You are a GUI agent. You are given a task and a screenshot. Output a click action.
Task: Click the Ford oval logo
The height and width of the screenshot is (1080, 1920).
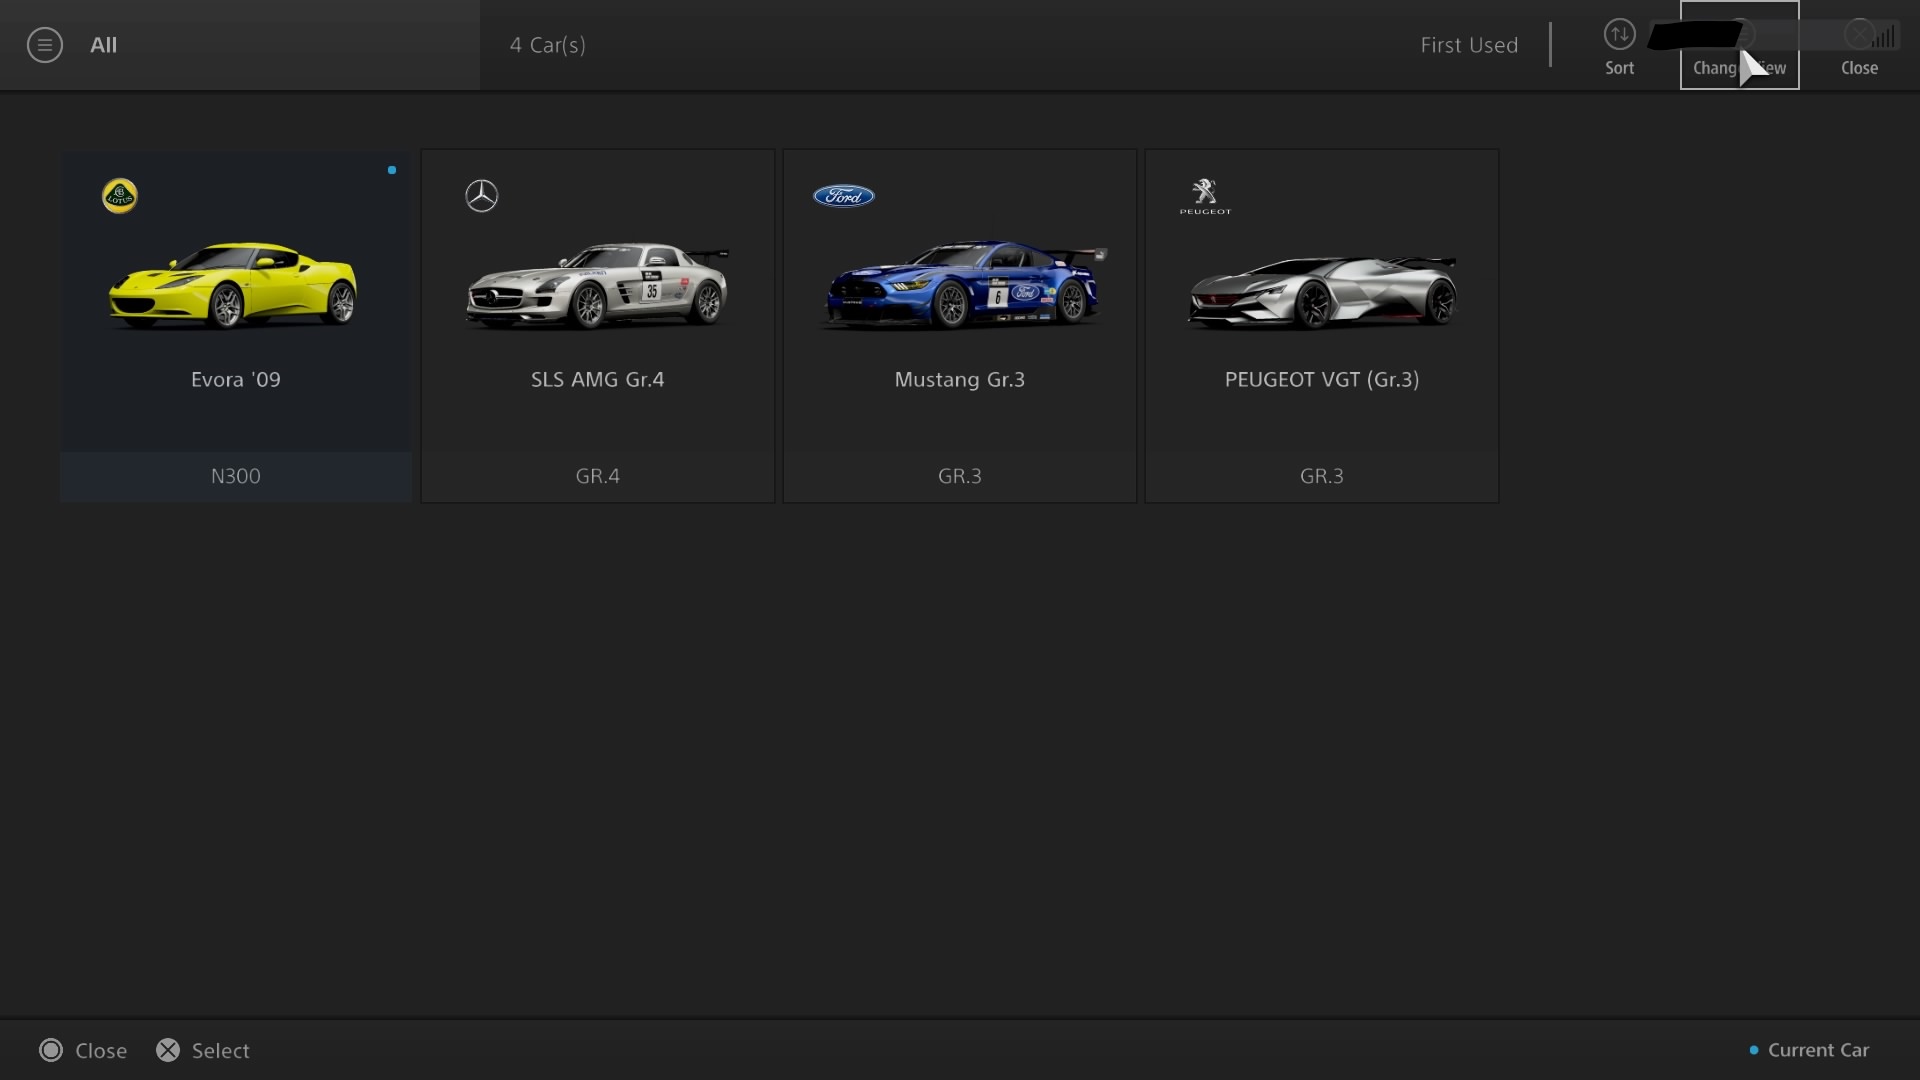pyautogui.click(x=844, y=196)
